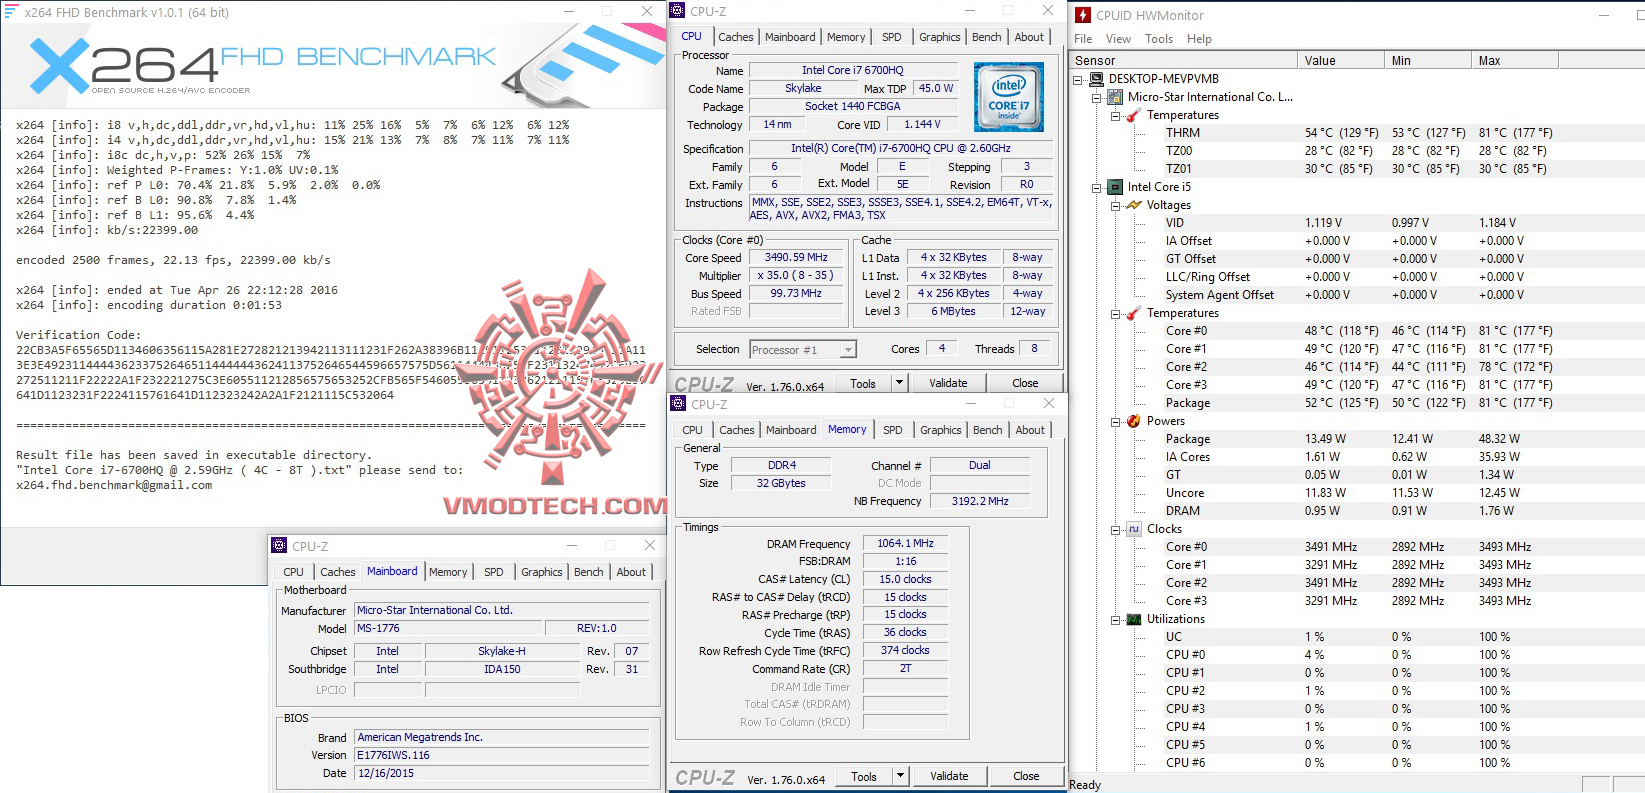The width and height of the screenshot is (1645, 793).
Task: Click the Intel Core i7 inside logo
Action: pos(1009,97)
